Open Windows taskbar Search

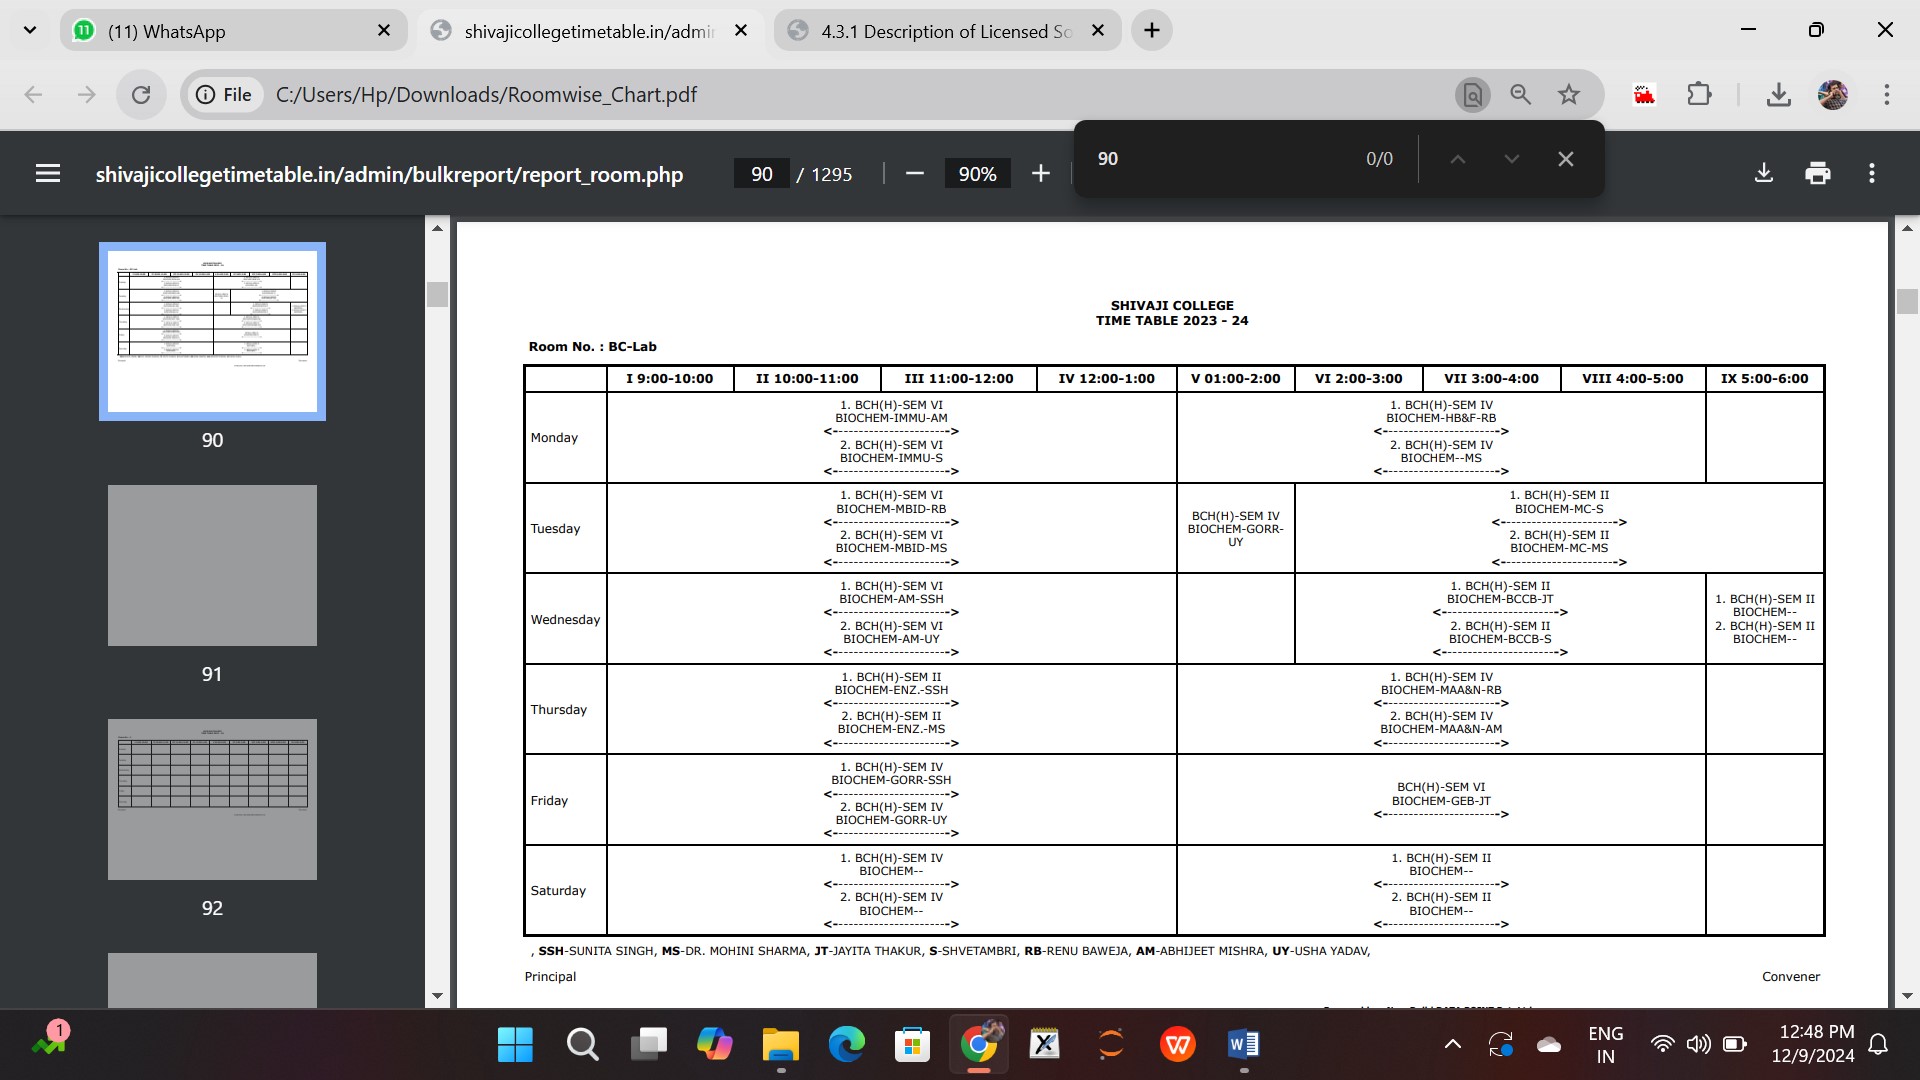582,1045
